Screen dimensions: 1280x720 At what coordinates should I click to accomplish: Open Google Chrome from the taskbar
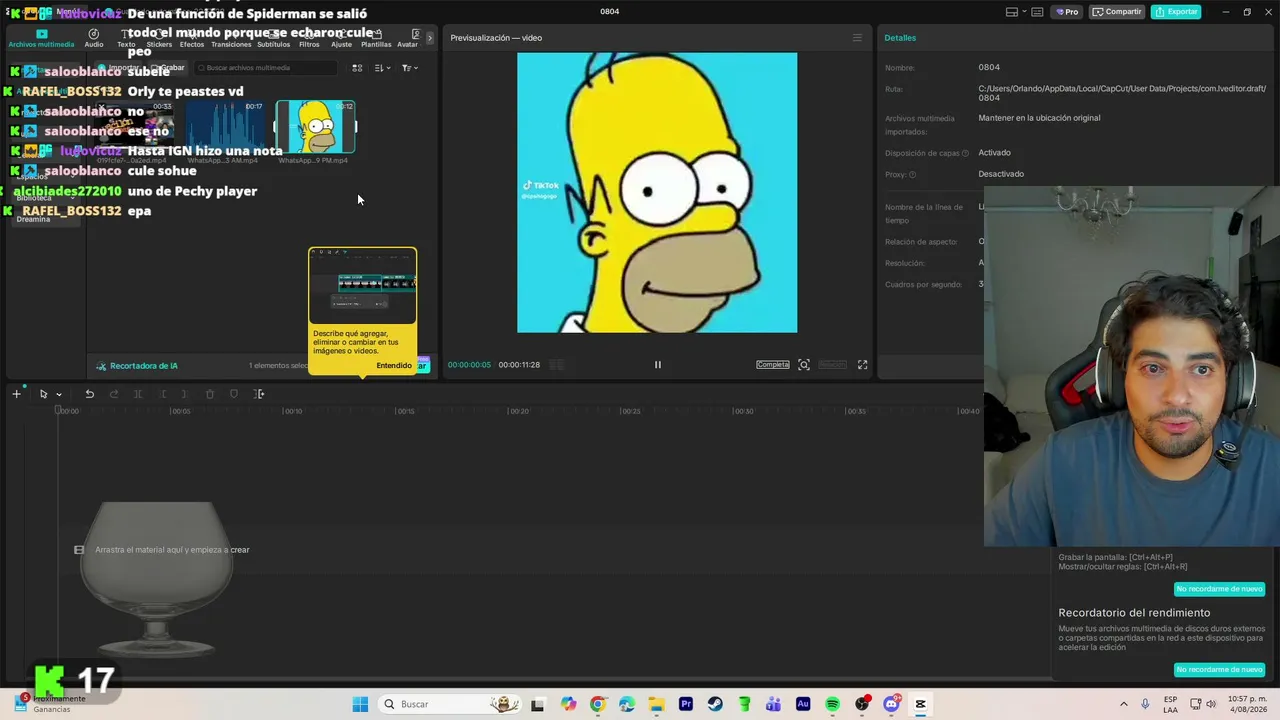pos(598,704)
